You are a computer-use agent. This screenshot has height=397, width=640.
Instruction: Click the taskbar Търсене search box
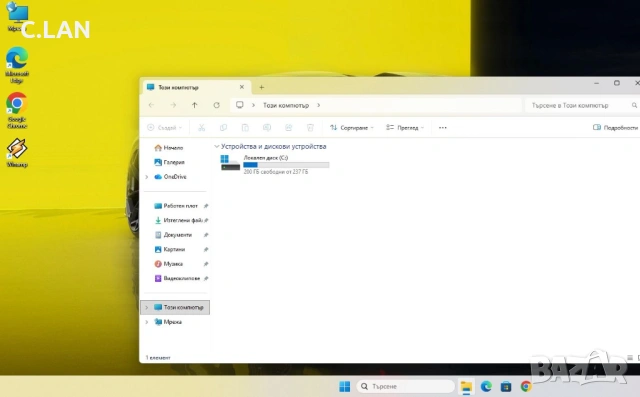click(406, 386)
